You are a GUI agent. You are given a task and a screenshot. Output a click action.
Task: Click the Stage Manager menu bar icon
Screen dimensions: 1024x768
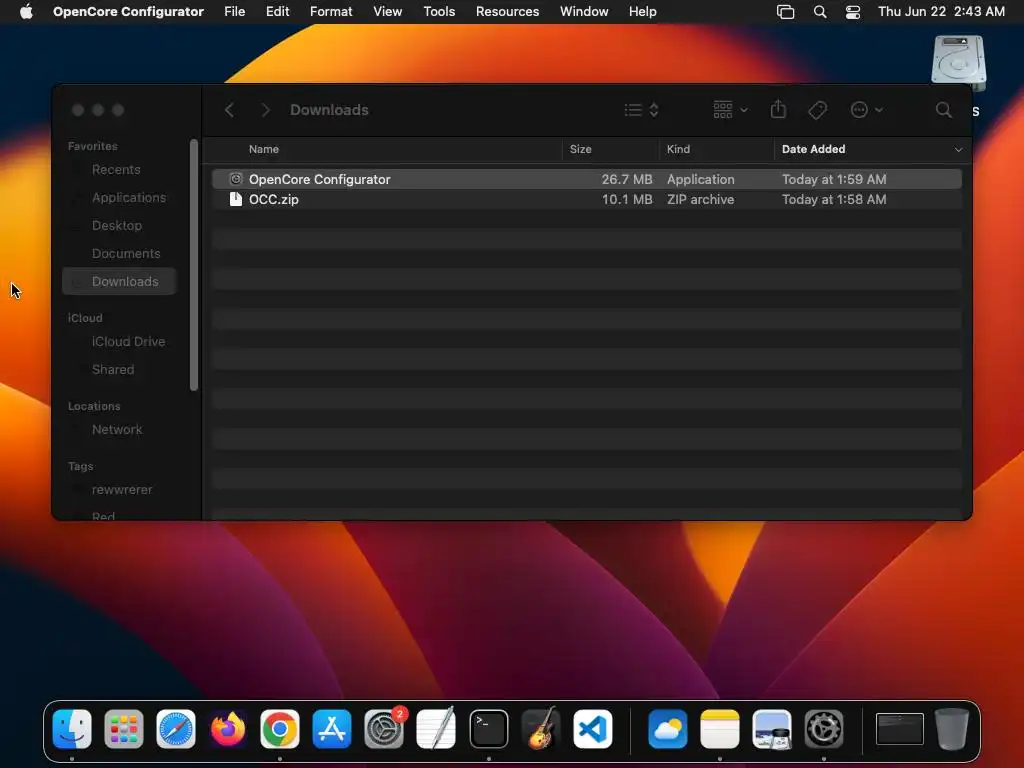coord(785,12)
